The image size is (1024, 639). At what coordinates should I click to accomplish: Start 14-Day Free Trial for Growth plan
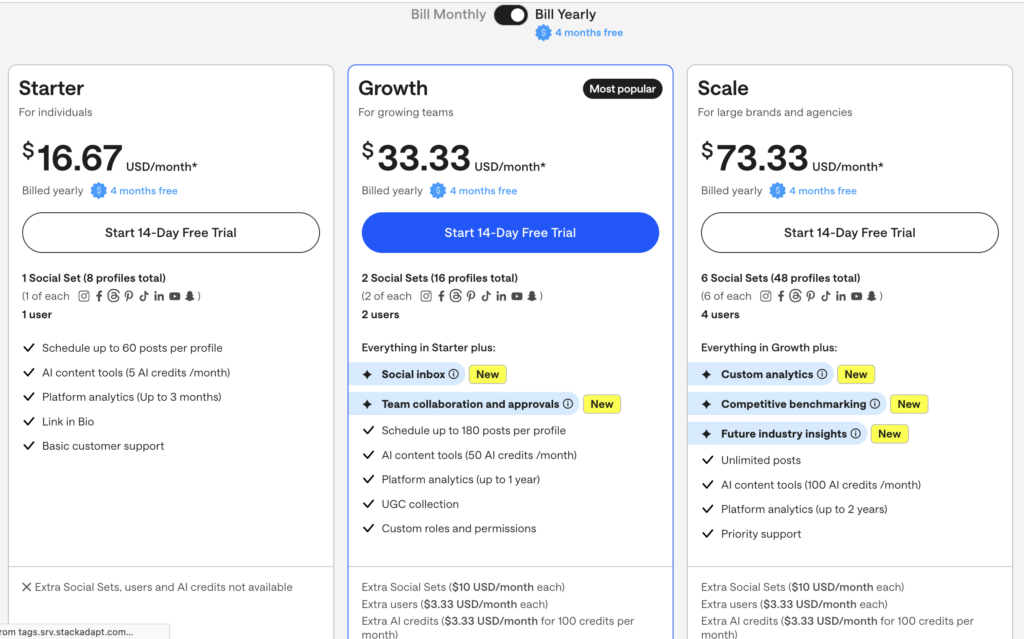pyautogui.click(x=510, y=233)
